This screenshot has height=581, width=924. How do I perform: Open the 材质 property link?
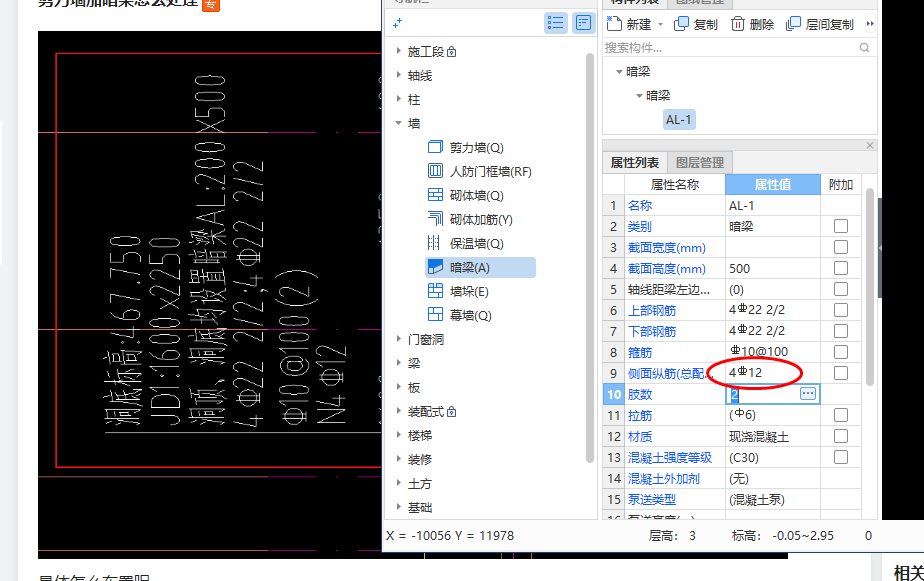tap(640, 436)
